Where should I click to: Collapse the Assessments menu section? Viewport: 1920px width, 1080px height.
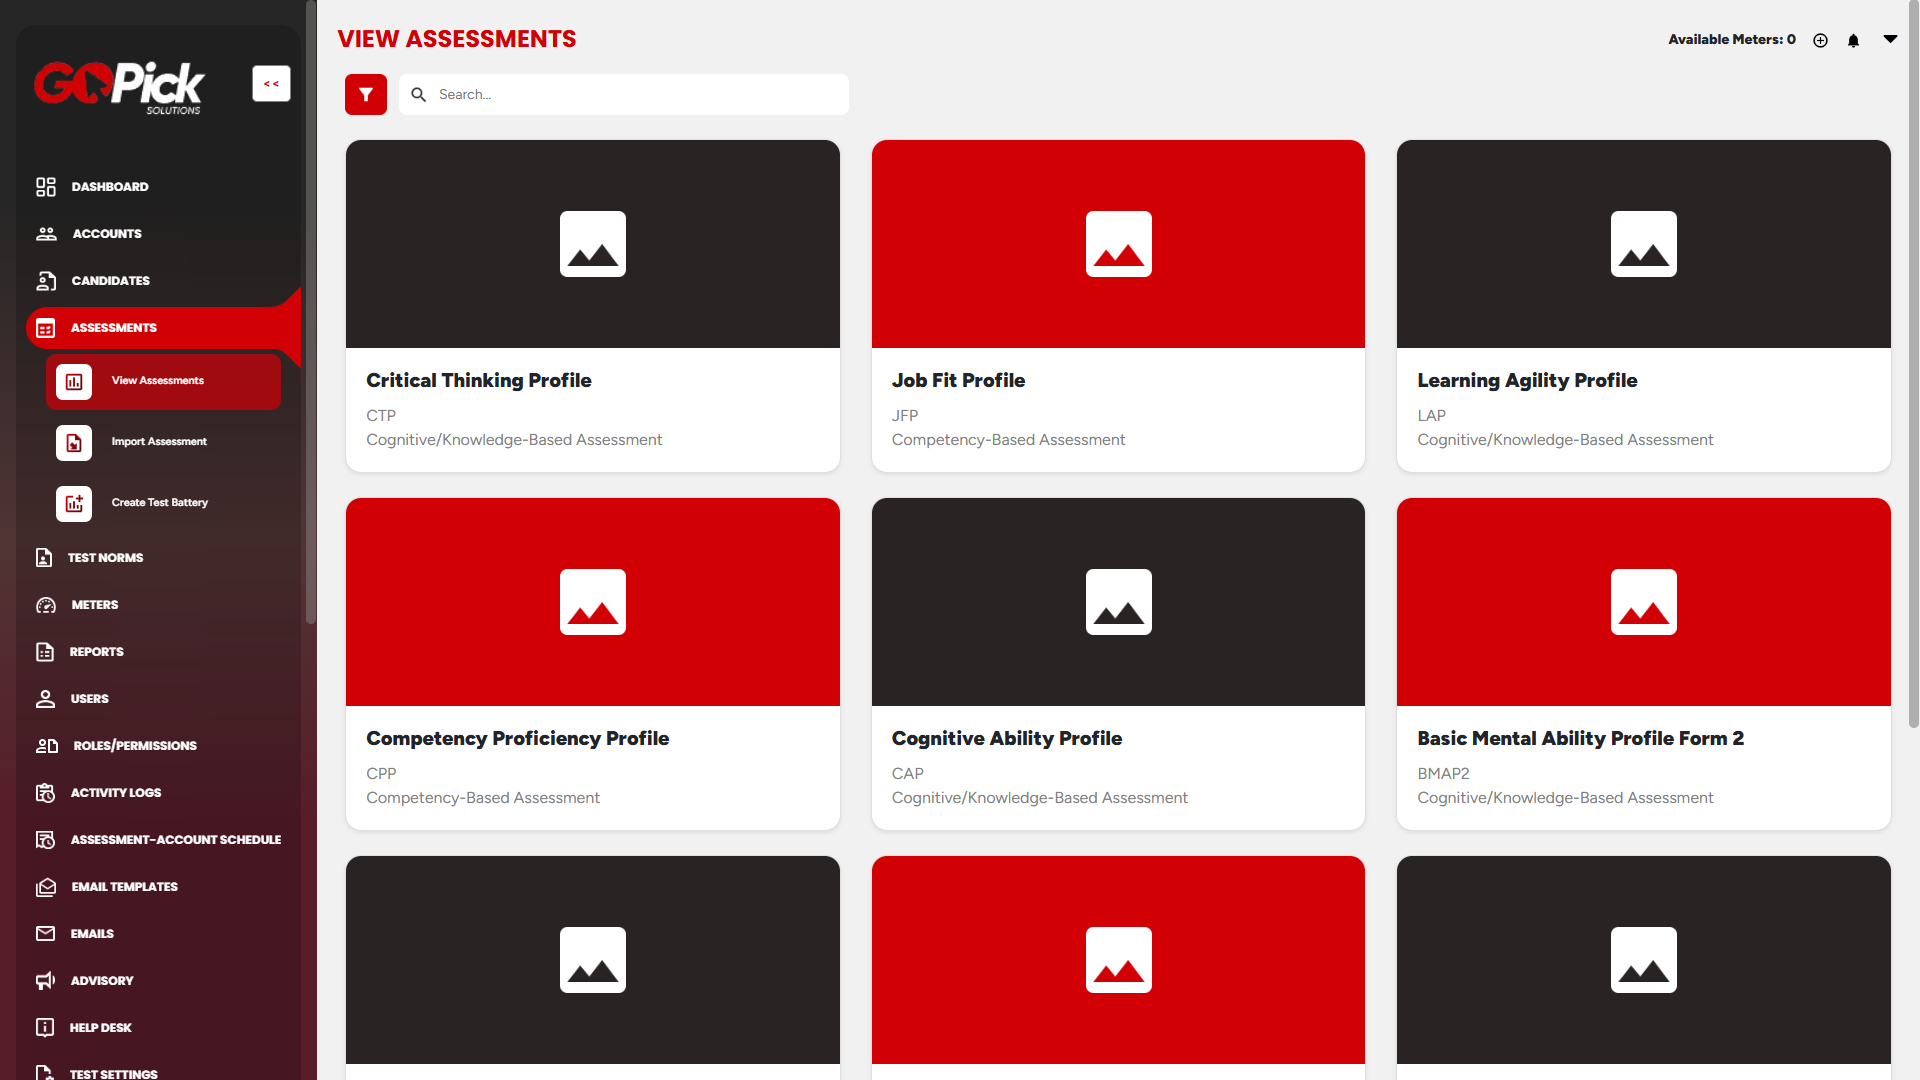pyautogui.click(x=113, y=328)
